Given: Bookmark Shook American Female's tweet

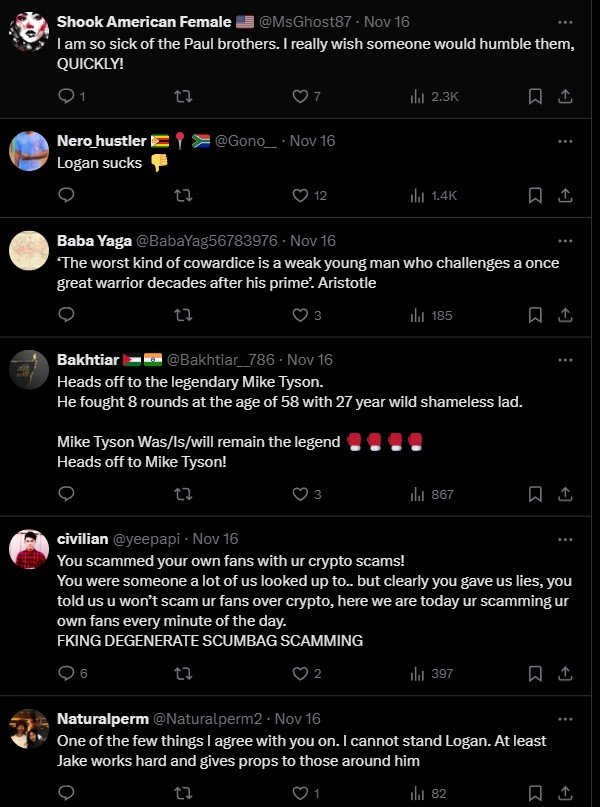Looking at the screenshot, I should (534, 97).
